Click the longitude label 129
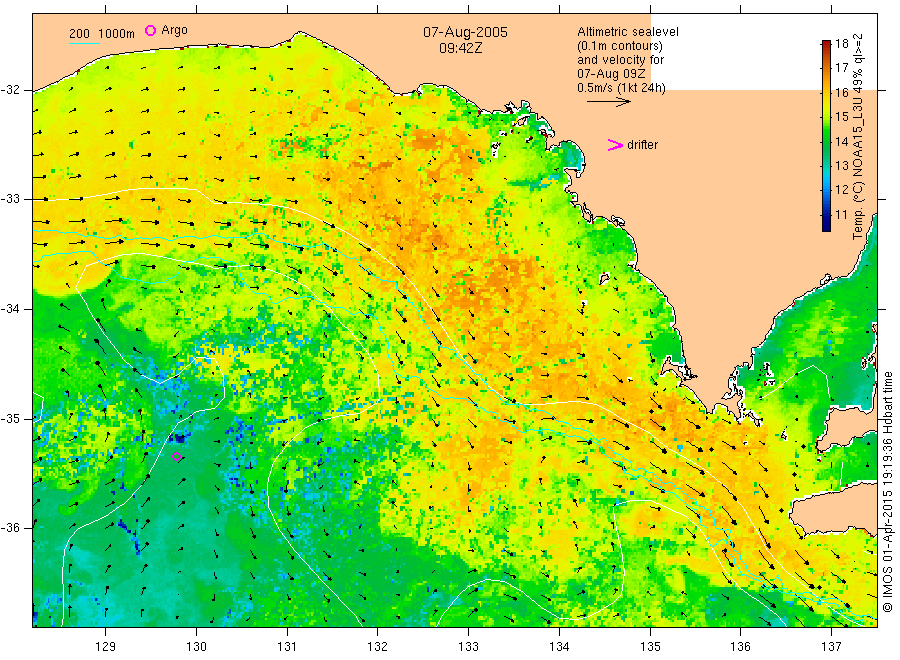 pyautogui.click(x=106, y=647)
